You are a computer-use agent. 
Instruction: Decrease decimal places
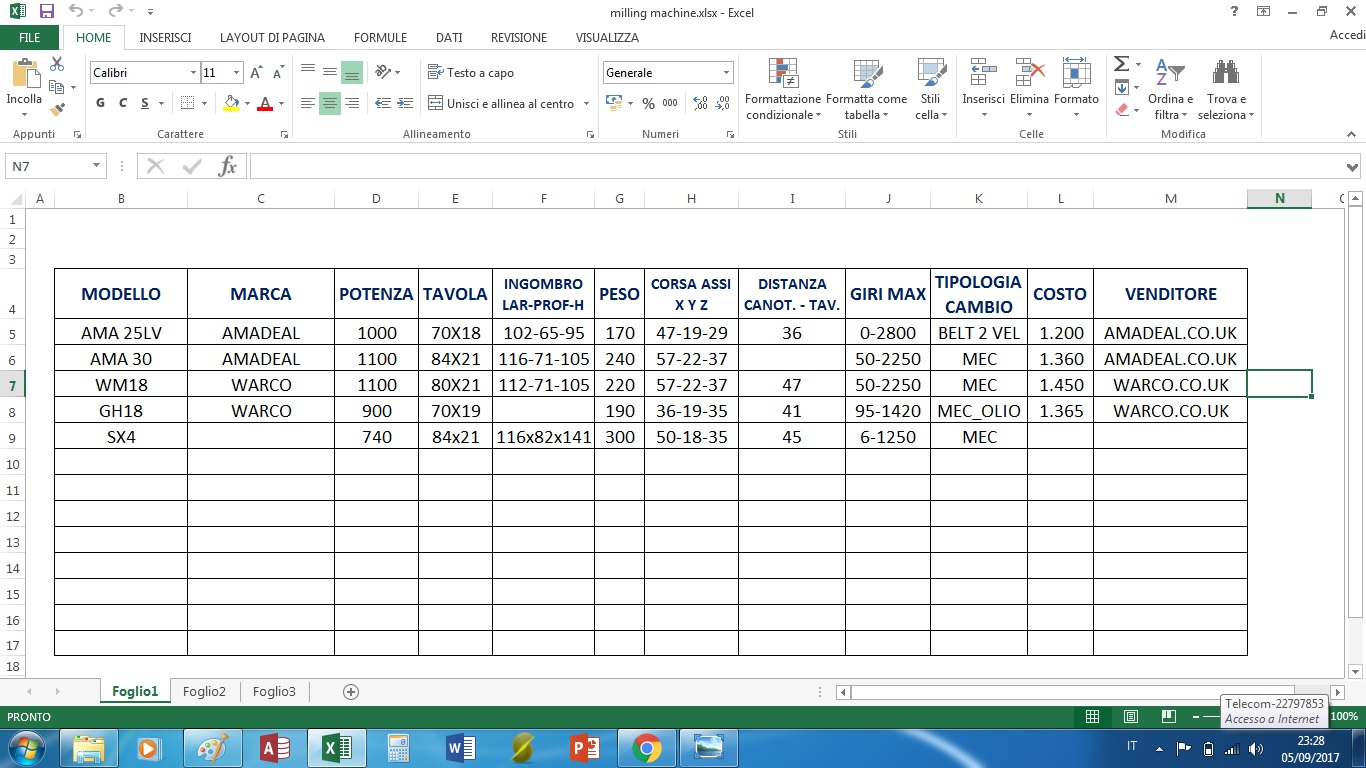(723, 103)
